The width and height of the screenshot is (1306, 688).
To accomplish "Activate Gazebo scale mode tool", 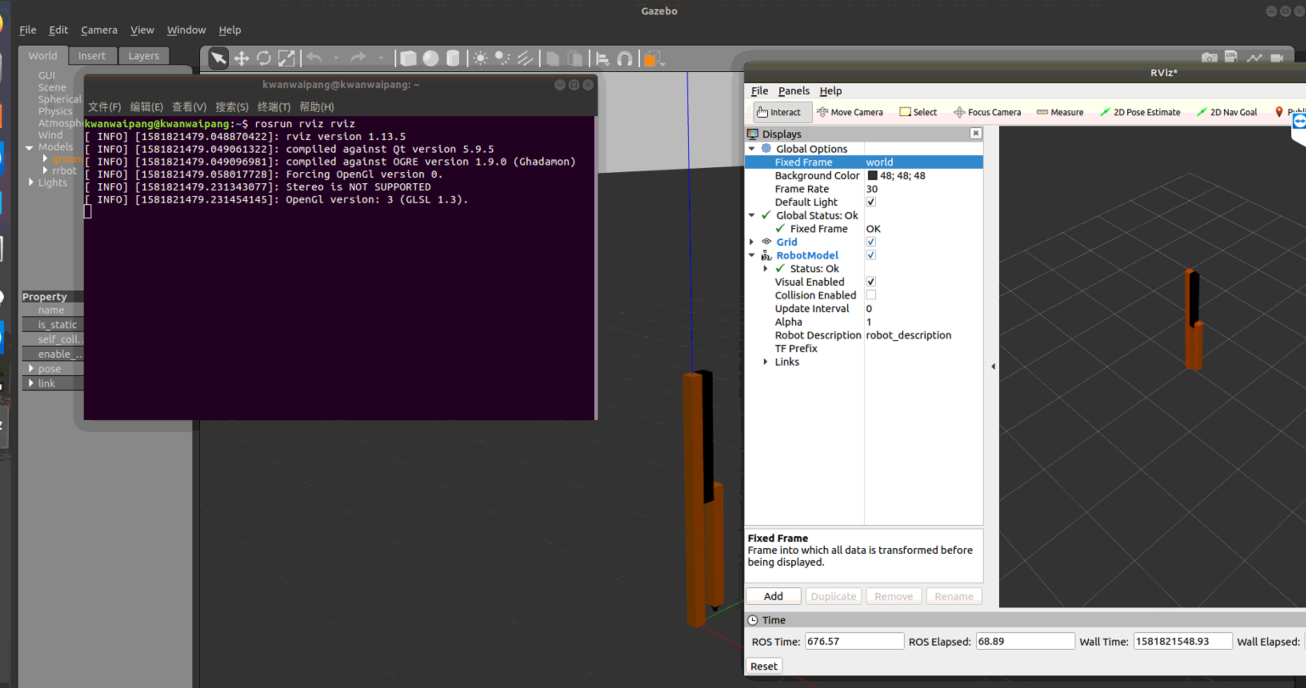I will (287, 58).
